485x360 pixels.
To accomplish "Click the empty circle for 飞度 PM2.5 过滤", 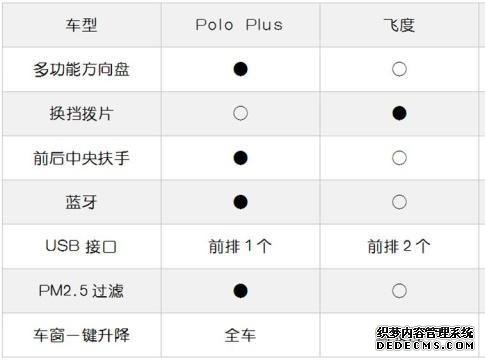I will pyautogui.click(x=399, y=291).
